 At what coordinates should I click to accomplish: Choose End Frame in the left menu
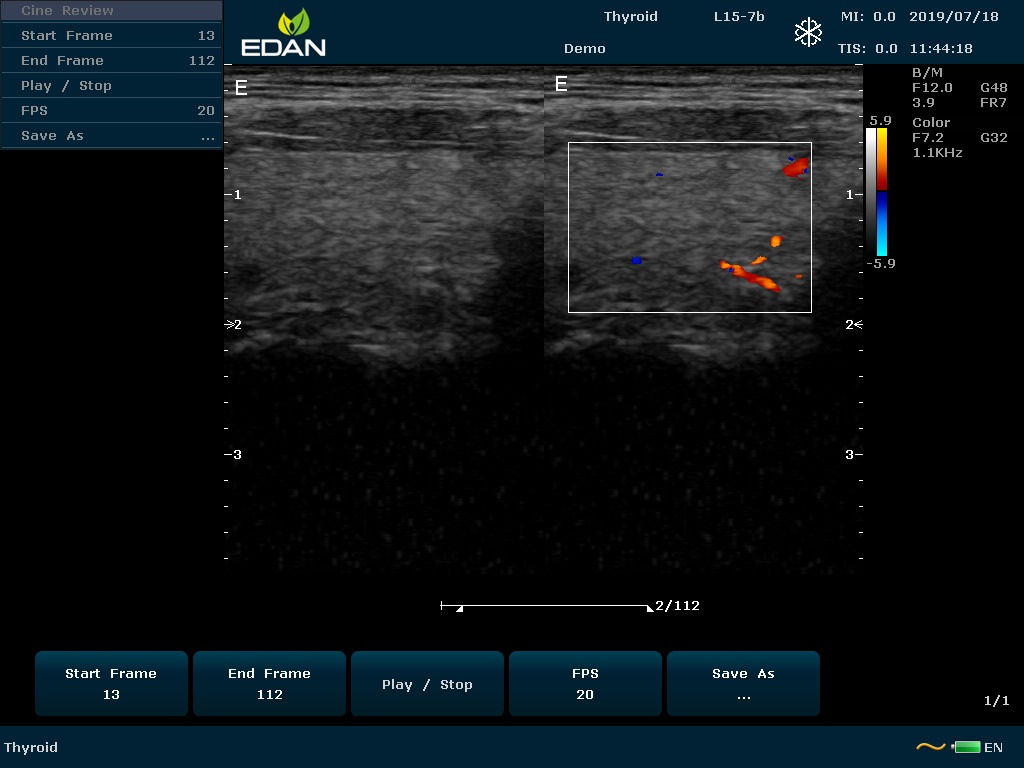[x=111, y=60]
